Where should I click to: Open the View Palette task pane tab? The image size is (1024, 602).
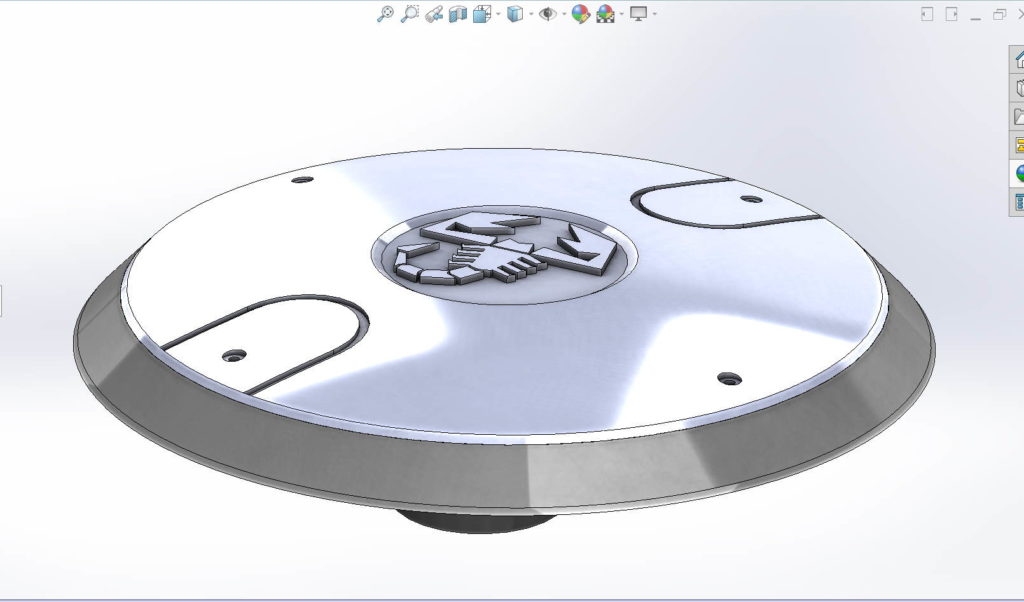(1017, 144)
